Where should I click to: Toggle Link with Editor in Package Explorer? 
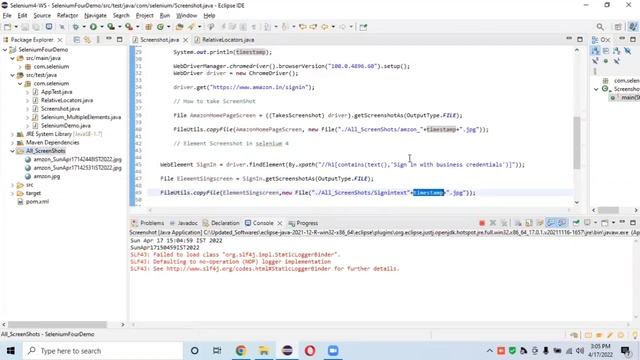tap(87, 40)
